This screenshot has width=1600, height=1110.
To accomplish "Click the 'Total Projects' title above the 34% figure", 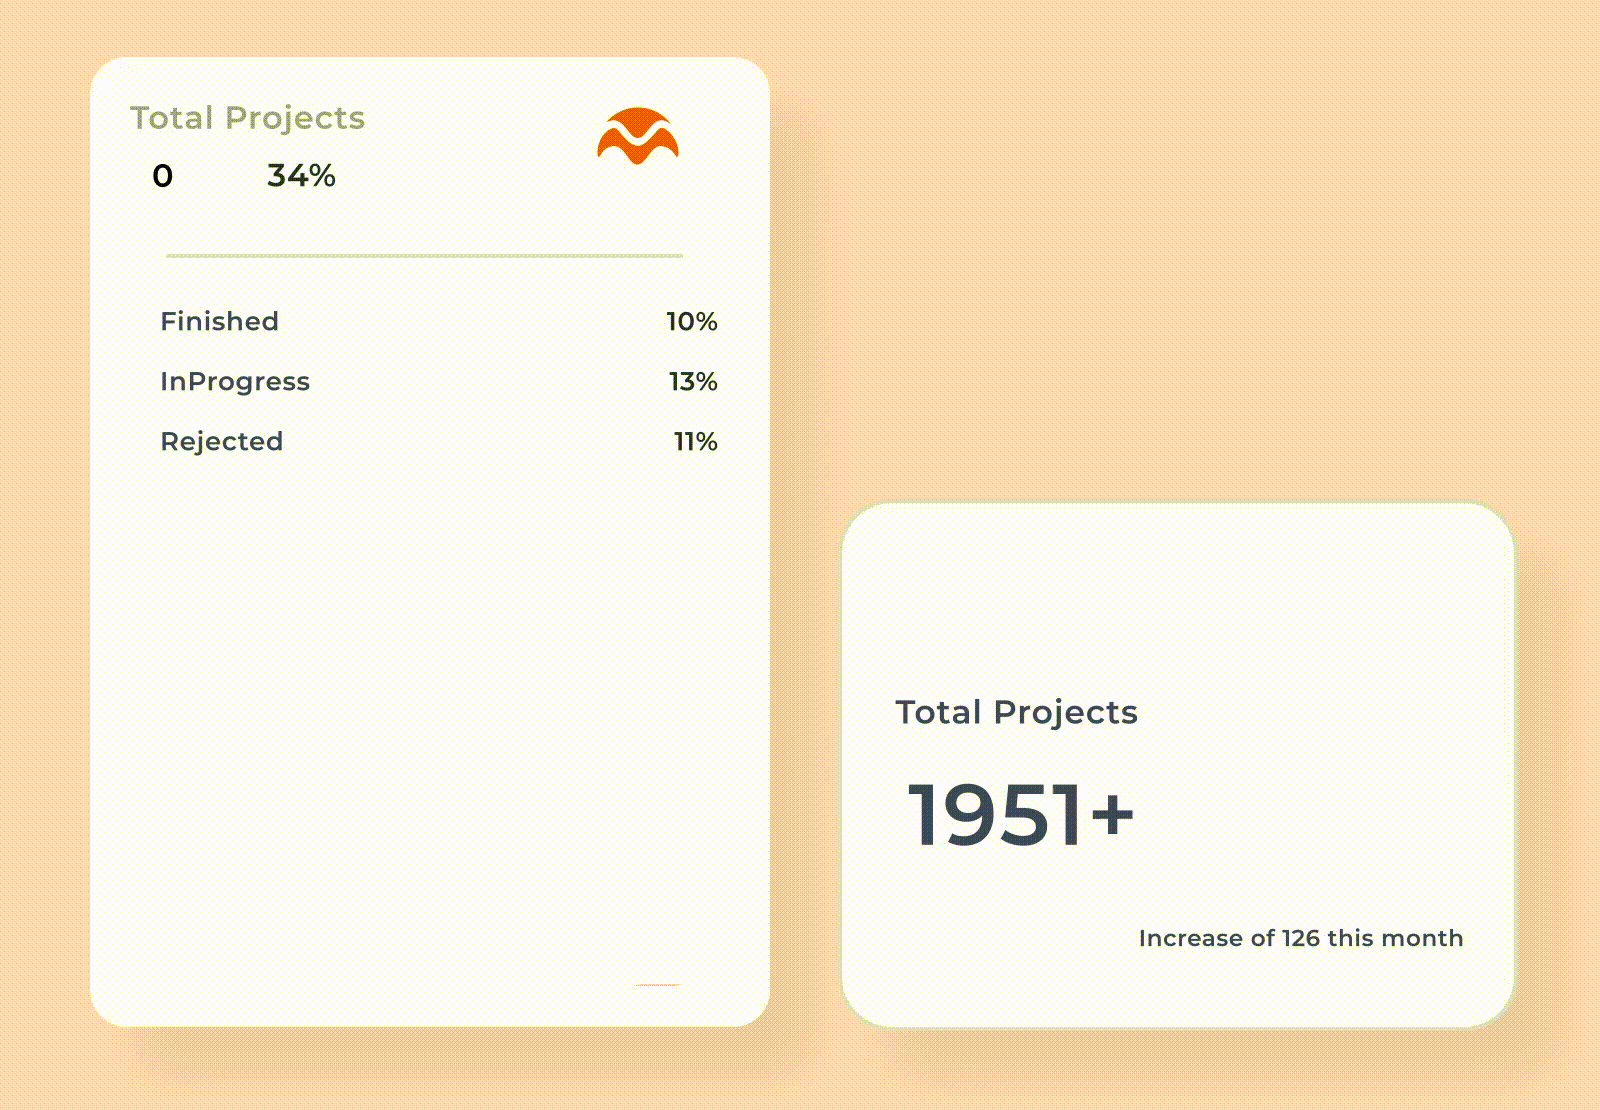I will [247, 118].
